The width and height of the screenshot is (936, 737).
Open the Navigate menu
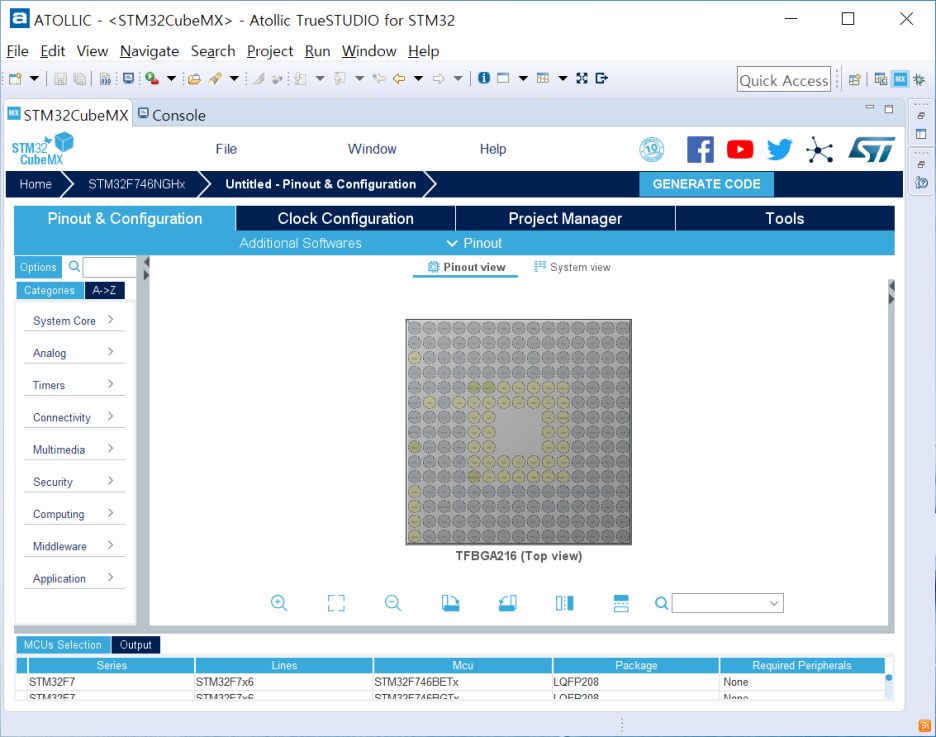click(x=149, y=51)
